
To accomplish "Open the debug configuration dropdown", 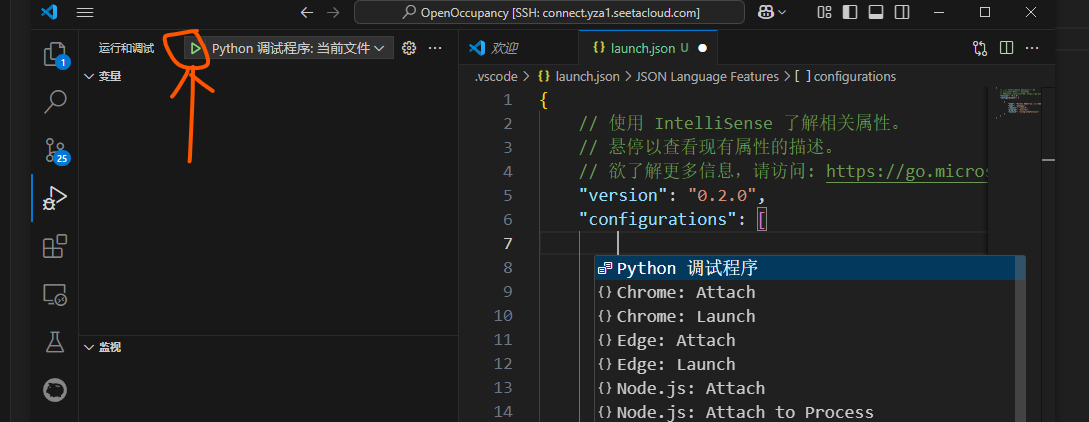I will tap(298, 48).
